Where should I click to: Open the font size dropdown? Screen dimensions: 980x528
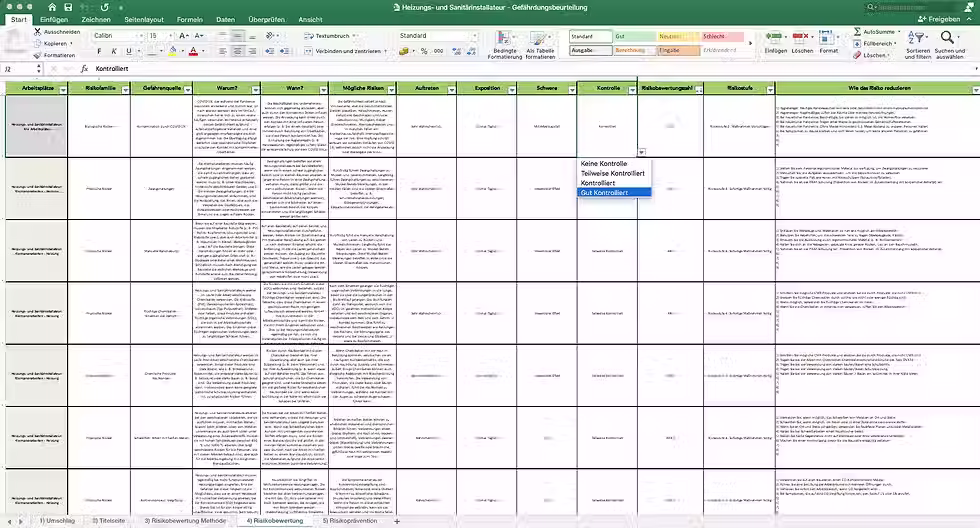[x=171, y=36]
